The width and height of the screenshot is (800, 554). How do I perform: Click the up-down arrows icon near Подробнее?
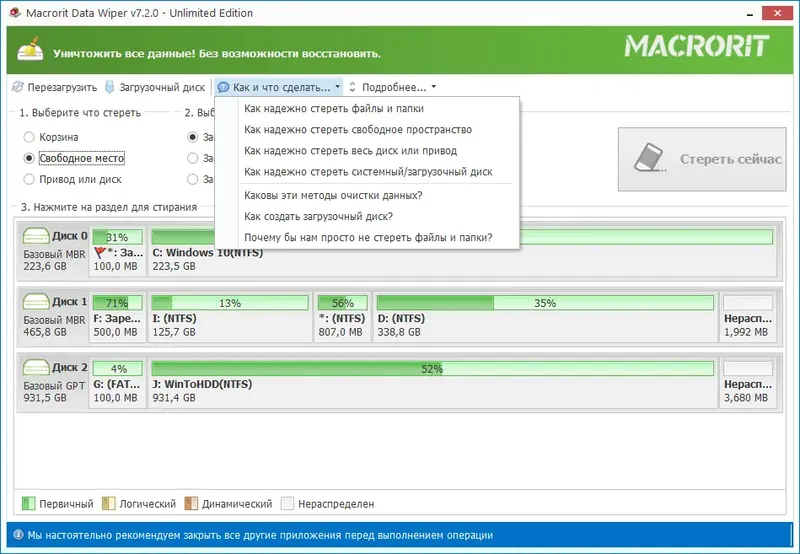[x=352, y=87]
